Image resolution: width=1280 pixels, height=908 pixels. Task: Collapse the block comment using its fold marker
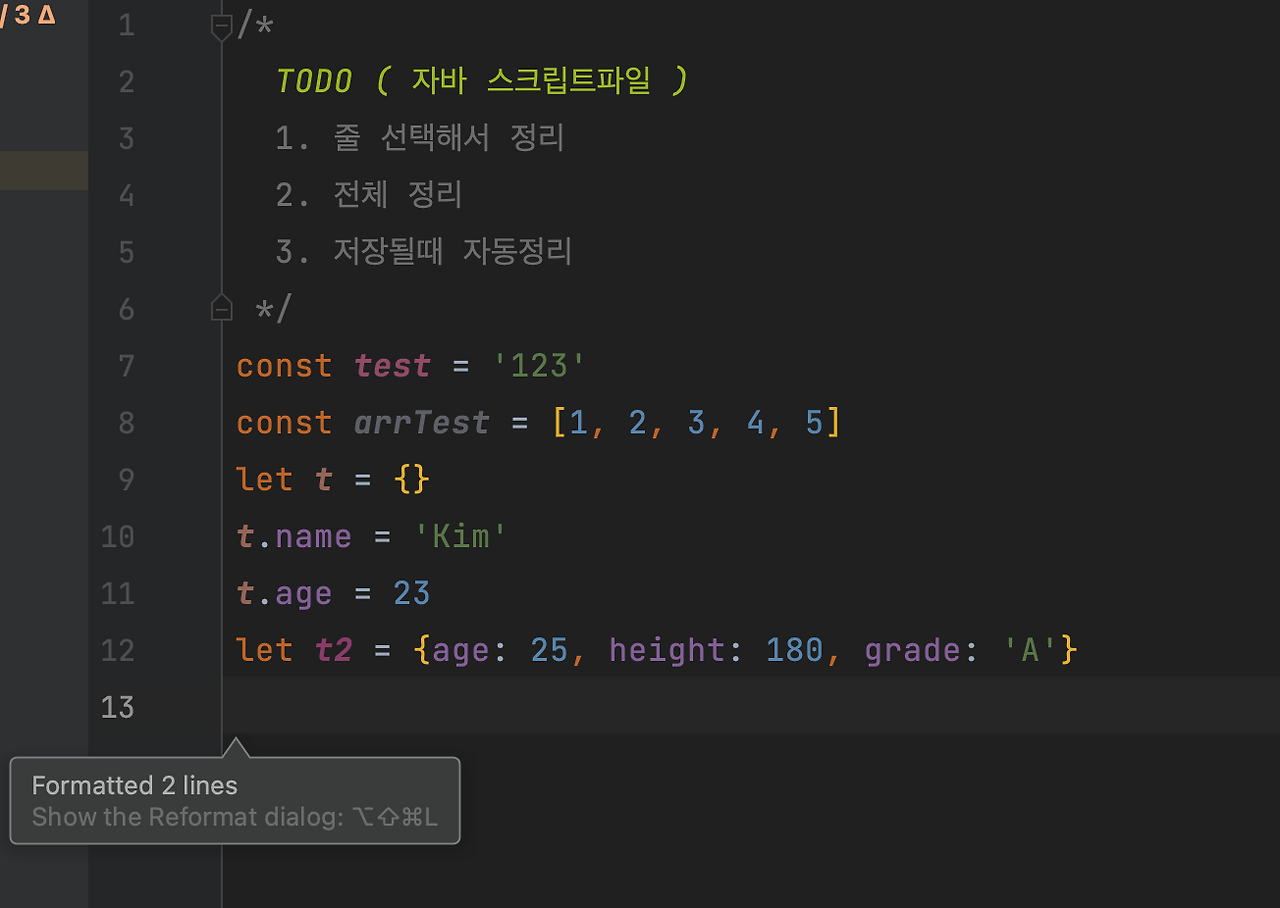pyautogui.click(x=221, y=27)
